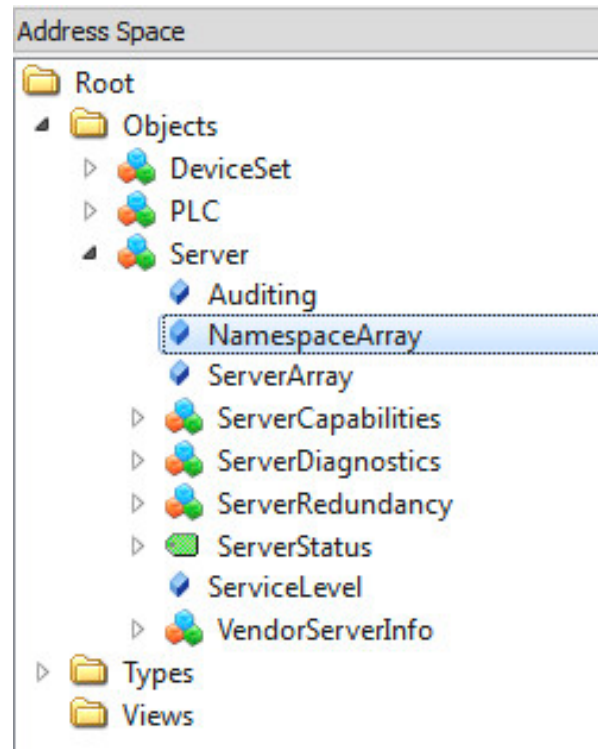The image size is (598, 749).
Task: Click the ServerStatus green tag icon
Action: [x=182, y=545]
